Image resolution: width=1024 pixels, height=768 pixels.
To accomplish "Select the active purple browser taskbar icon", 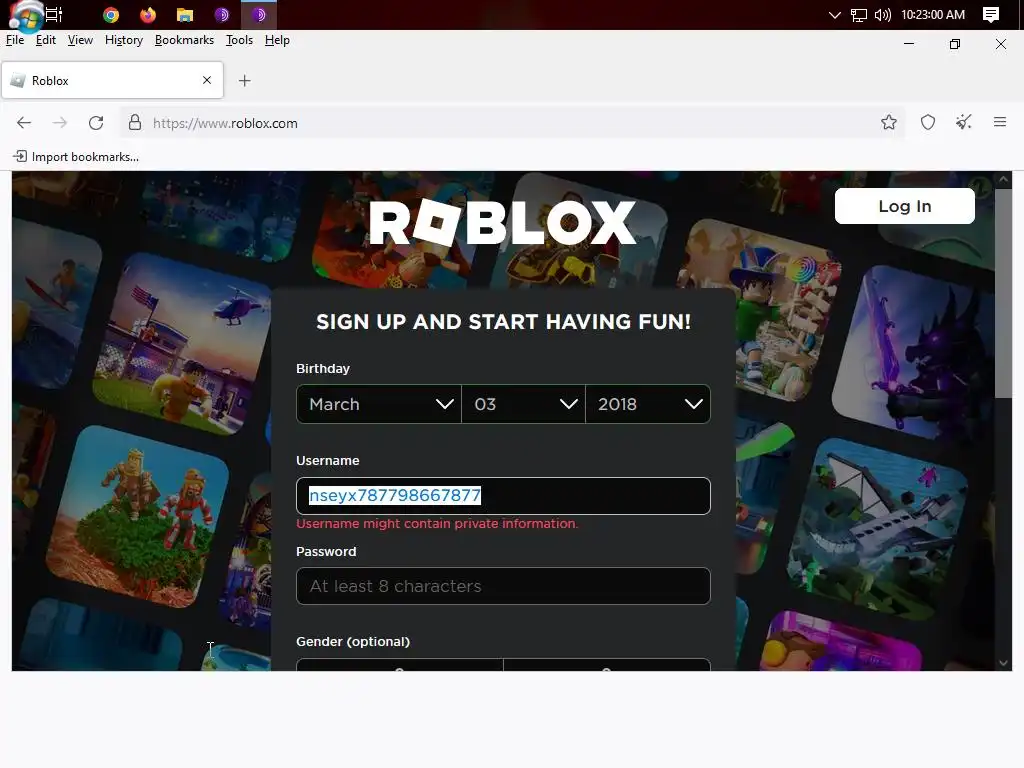I will pos(259,14).
